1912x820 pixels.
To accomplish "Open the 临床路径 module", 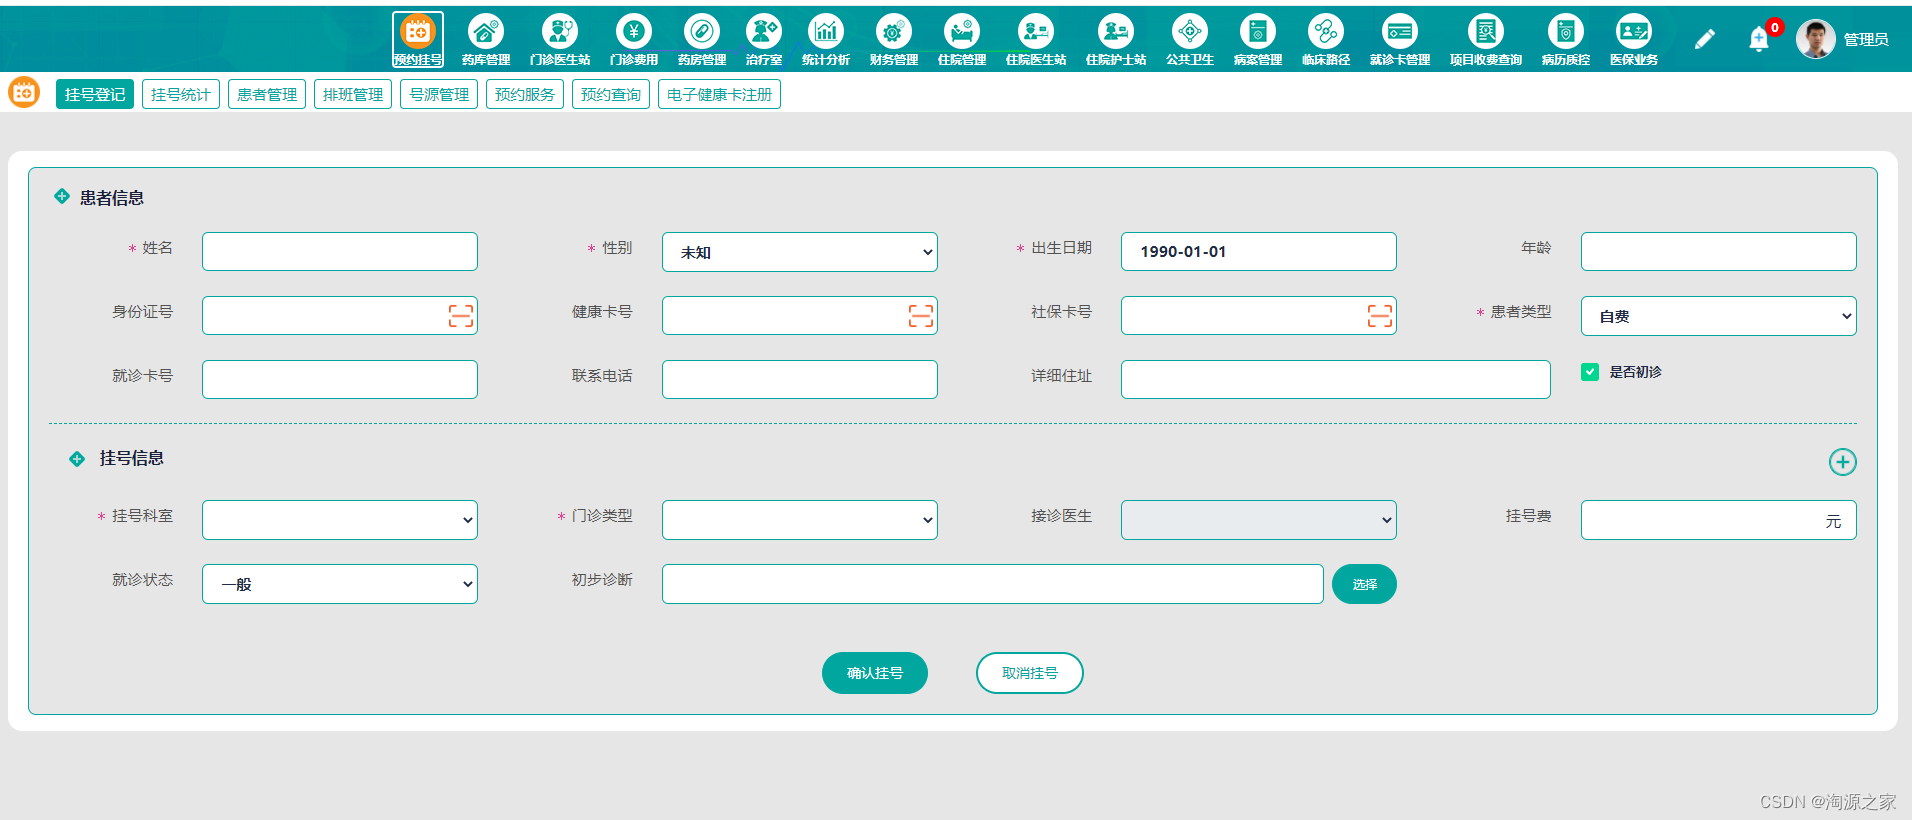I will tap(1326, 40).
